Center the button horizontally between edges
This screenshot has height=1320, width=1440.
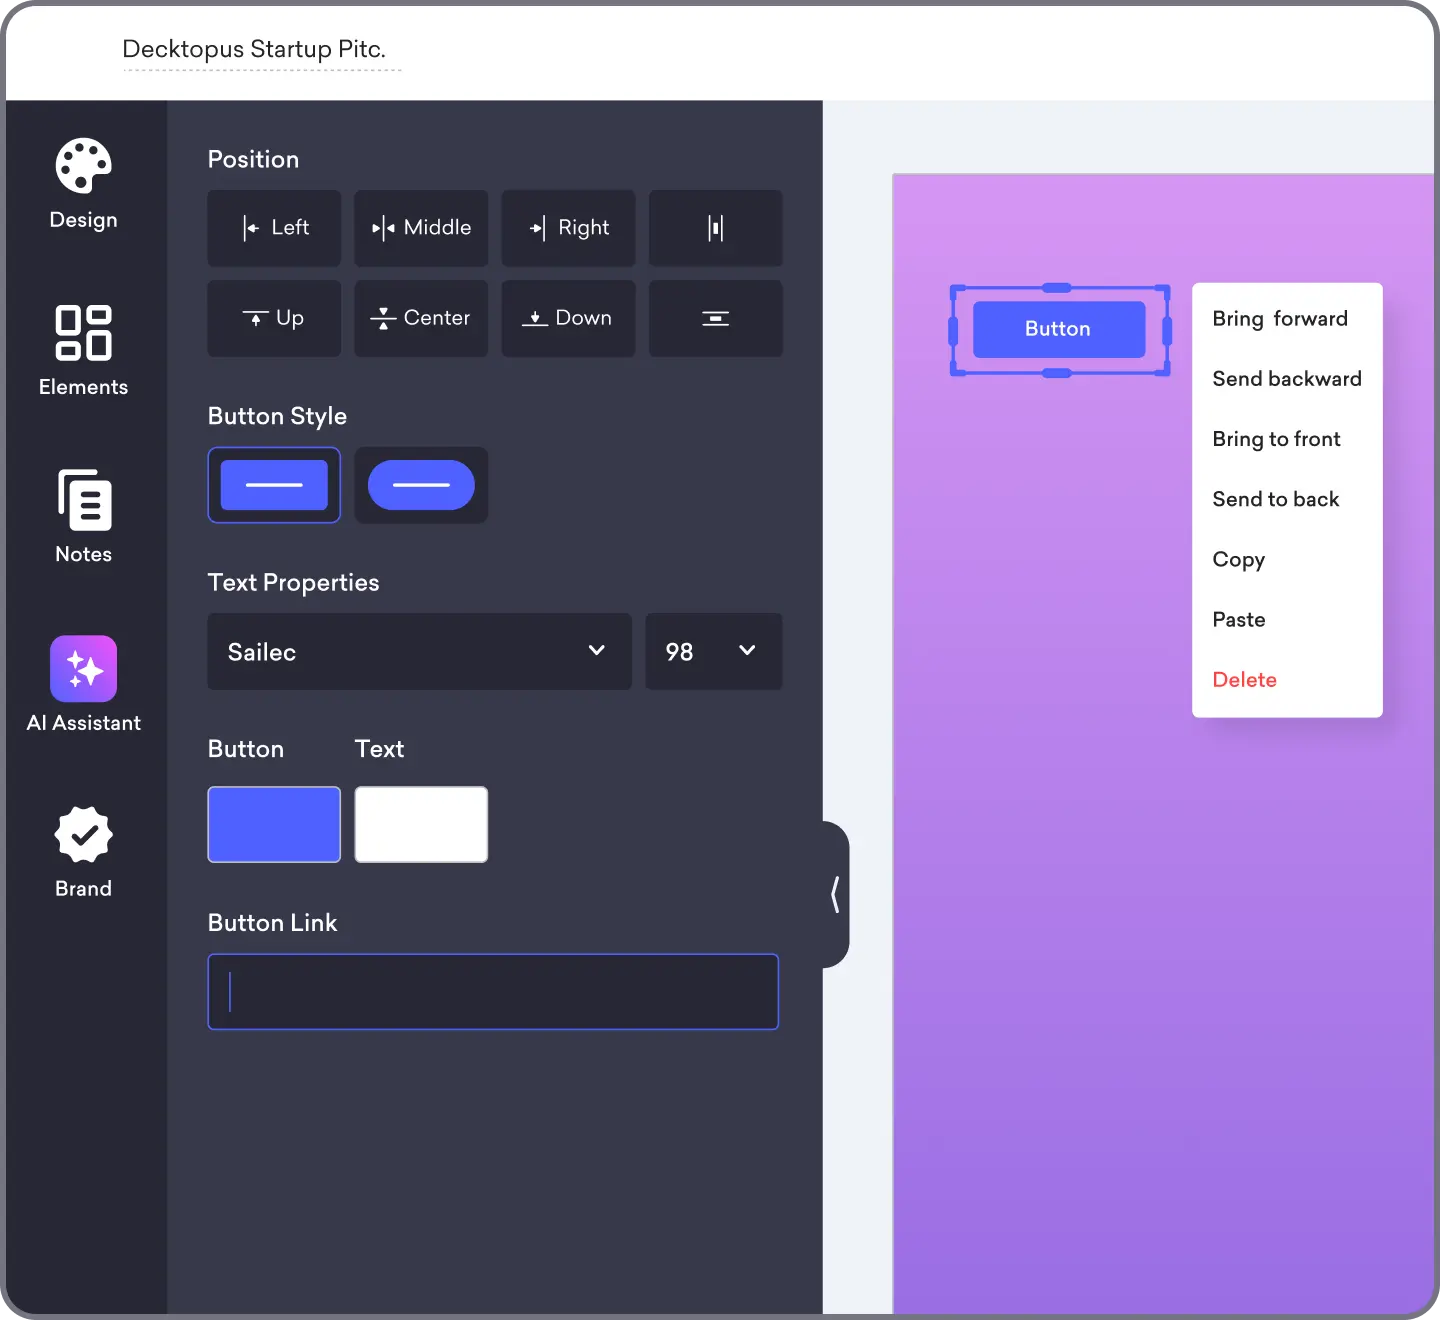pyautogui.click(x=420, y=228)
